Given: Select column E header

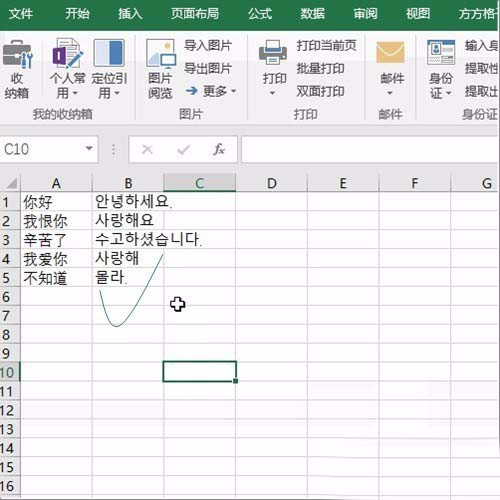Looking at the screenshot, I should 343,183.
